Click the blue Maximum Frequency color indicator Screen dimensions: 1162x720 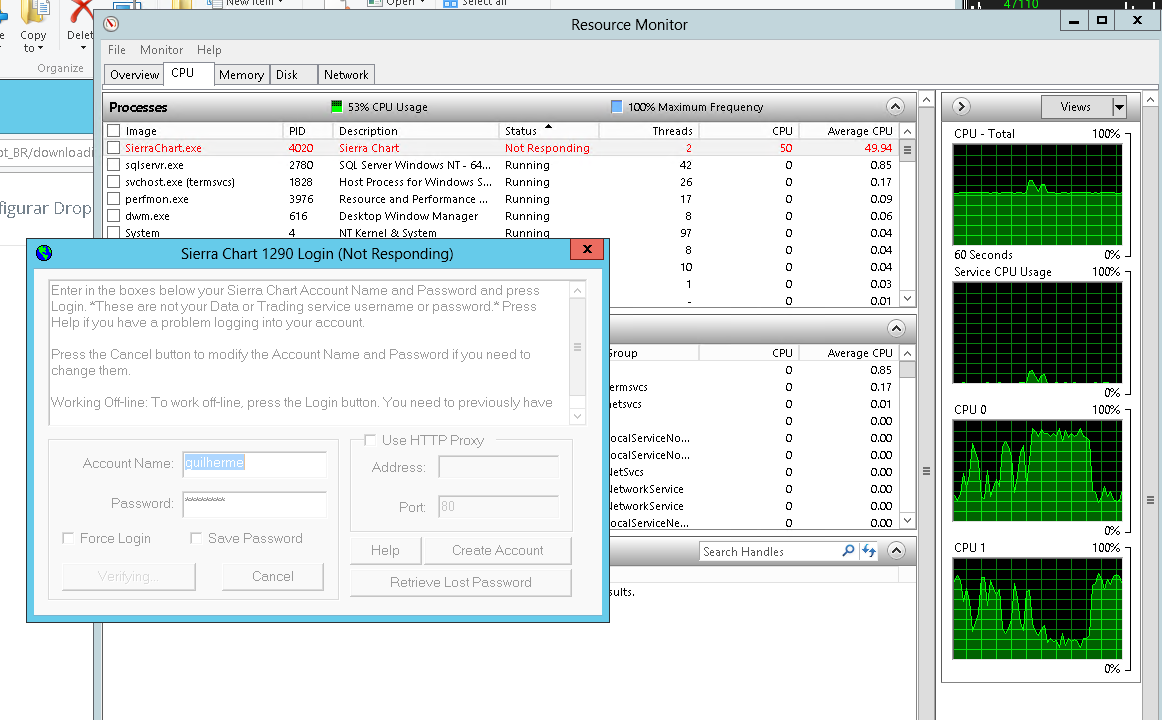coord(617,107)
